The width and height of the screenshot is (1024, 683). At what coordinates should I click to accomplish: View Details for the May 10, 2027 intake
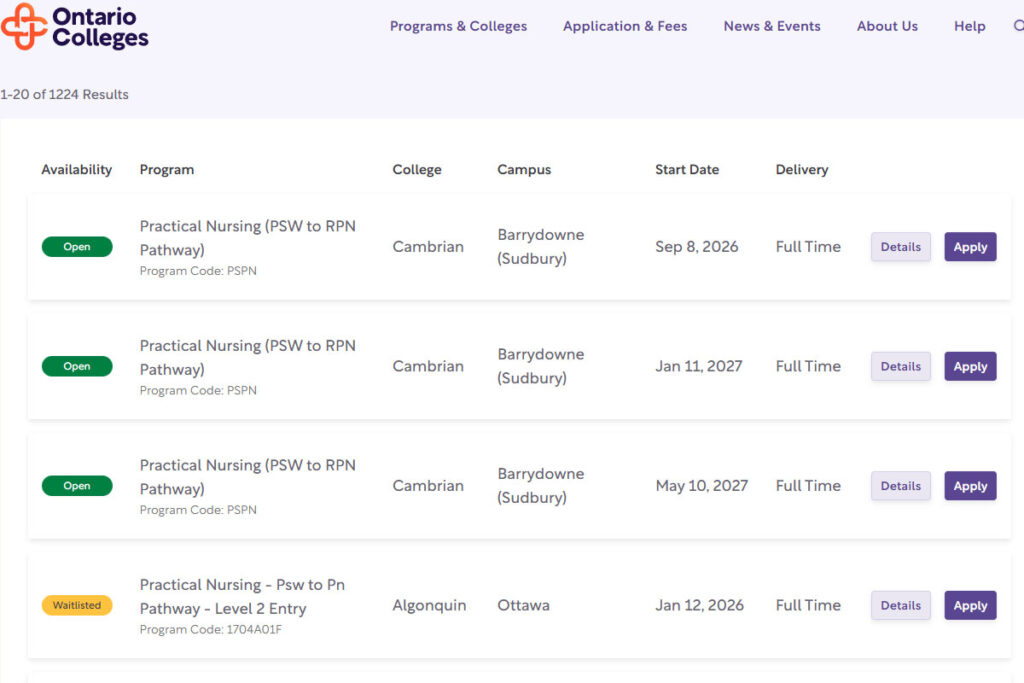tap(900, 485)
